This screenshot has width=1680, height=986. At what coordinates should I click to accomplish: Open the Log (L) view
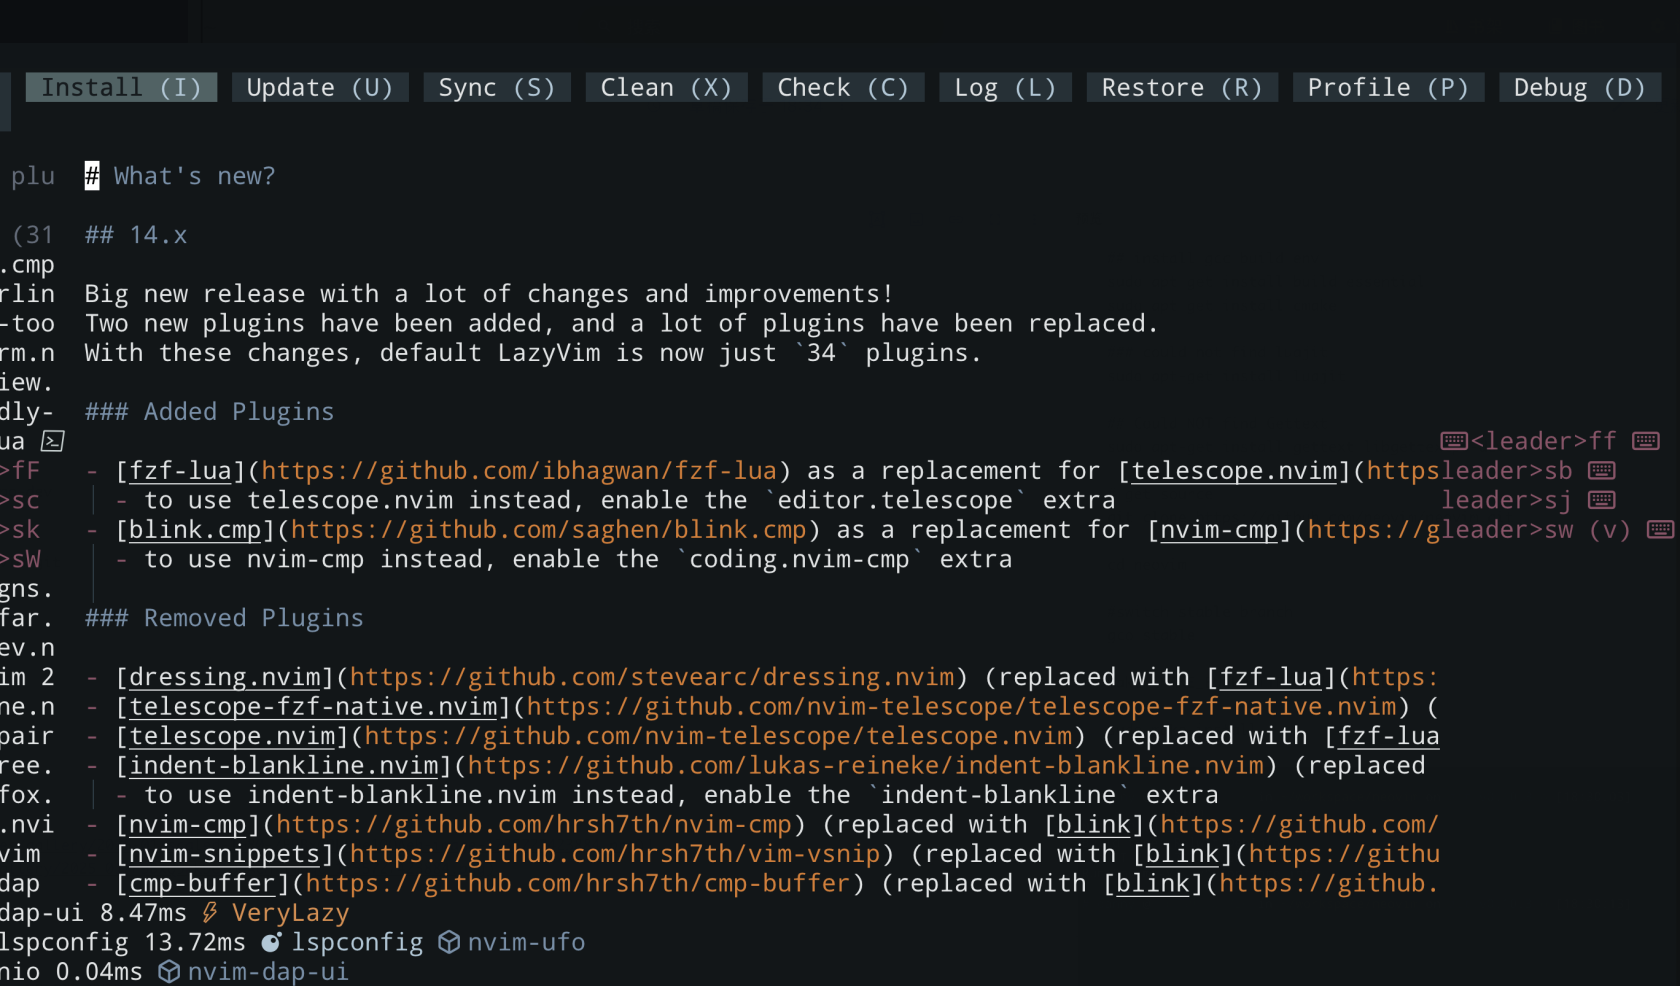pyautogui.click(x=1005, y=88)
